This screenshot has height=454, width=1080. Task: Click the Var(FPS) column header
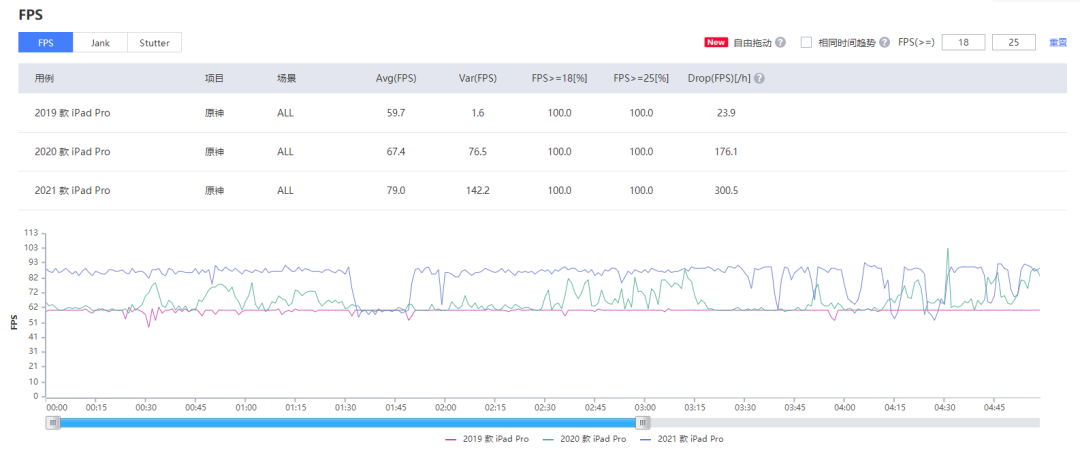478,79
